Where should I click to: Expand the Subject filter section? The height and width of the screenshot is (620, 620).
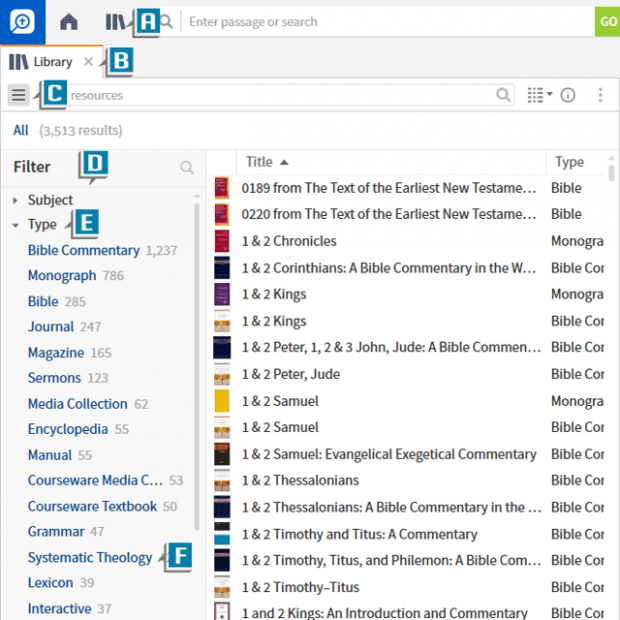coord(15,200)
